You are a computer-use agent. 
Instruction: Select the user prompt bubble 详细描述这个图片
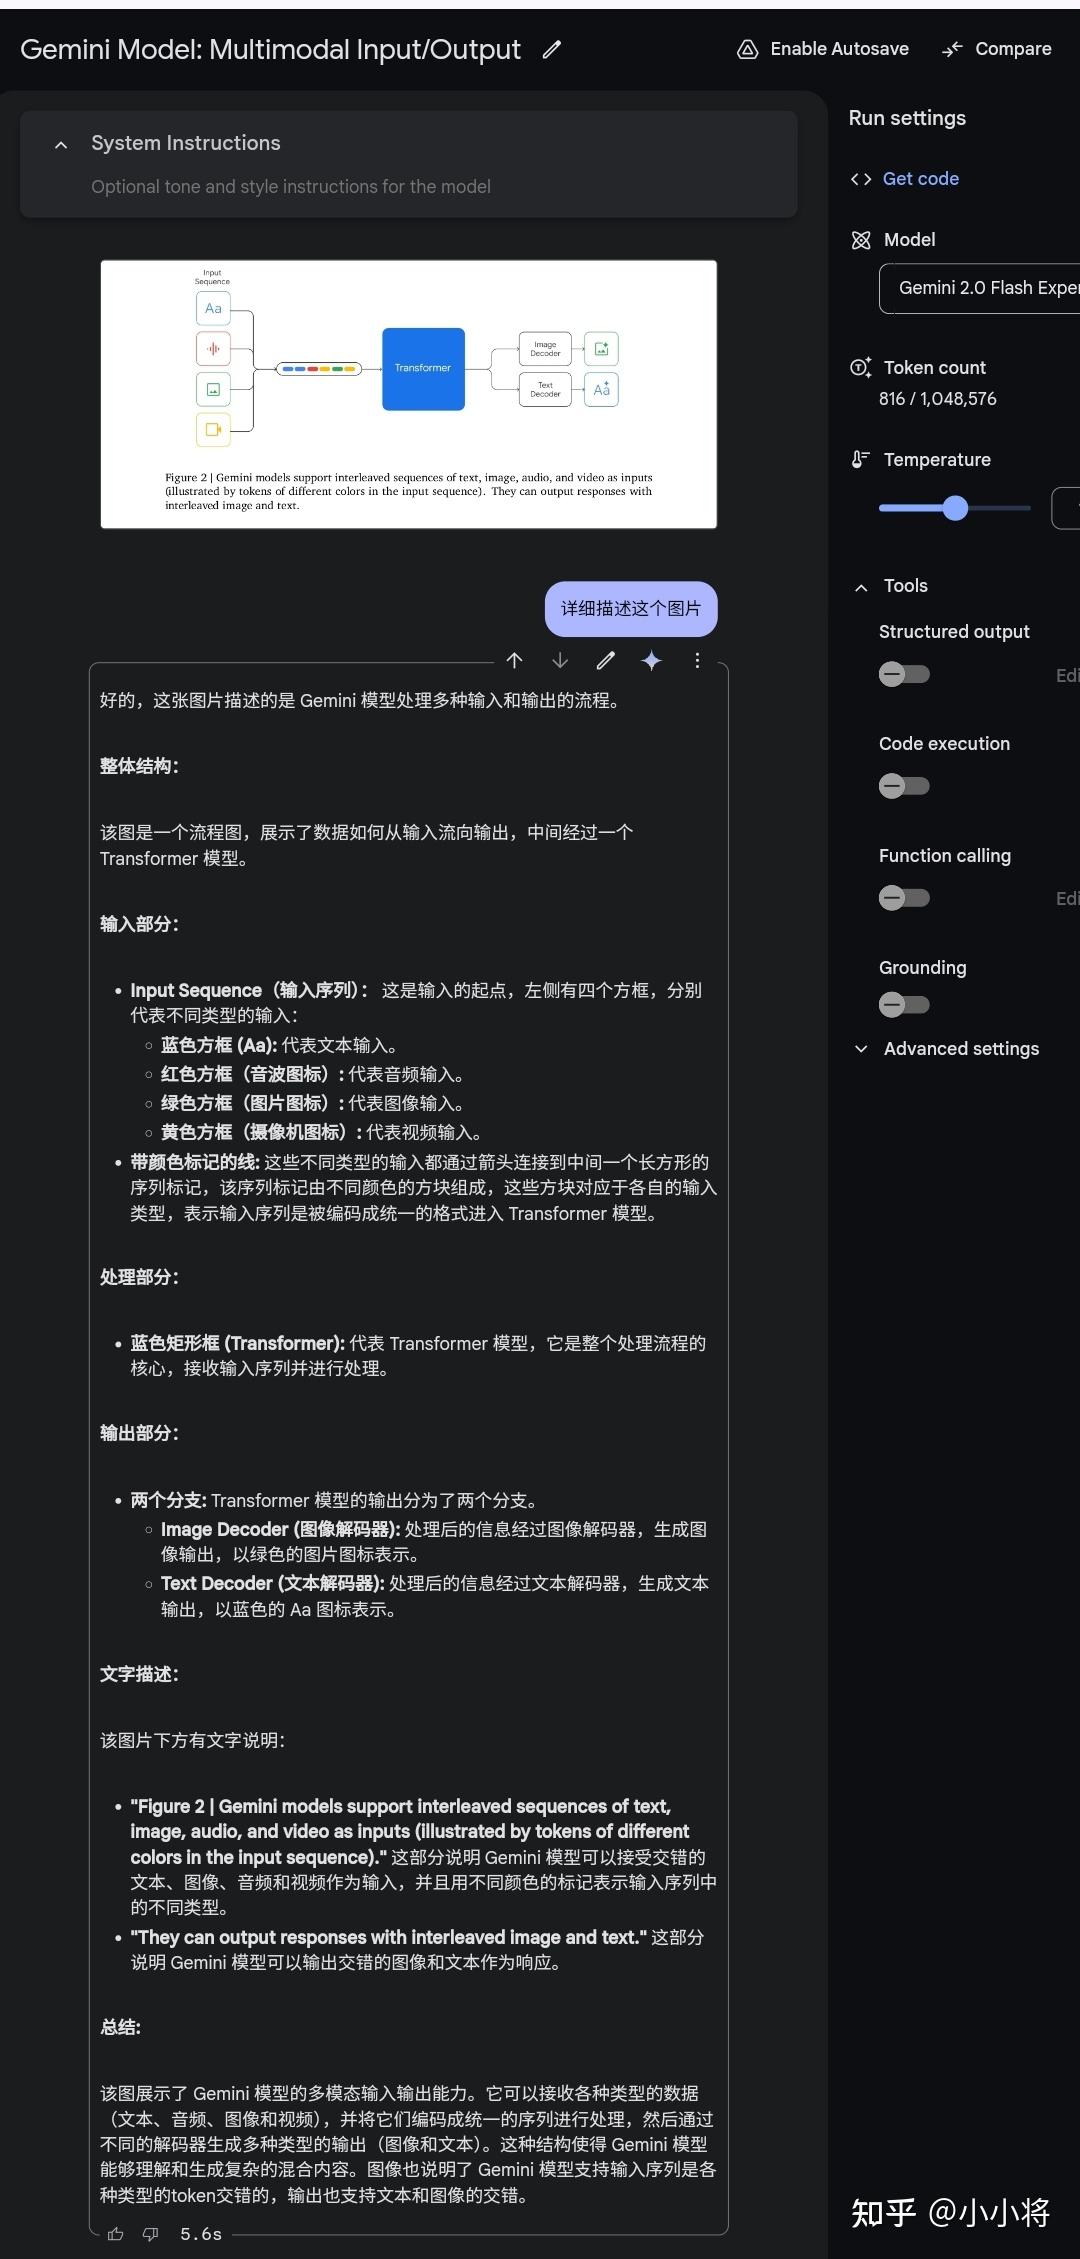click(631, 609)
